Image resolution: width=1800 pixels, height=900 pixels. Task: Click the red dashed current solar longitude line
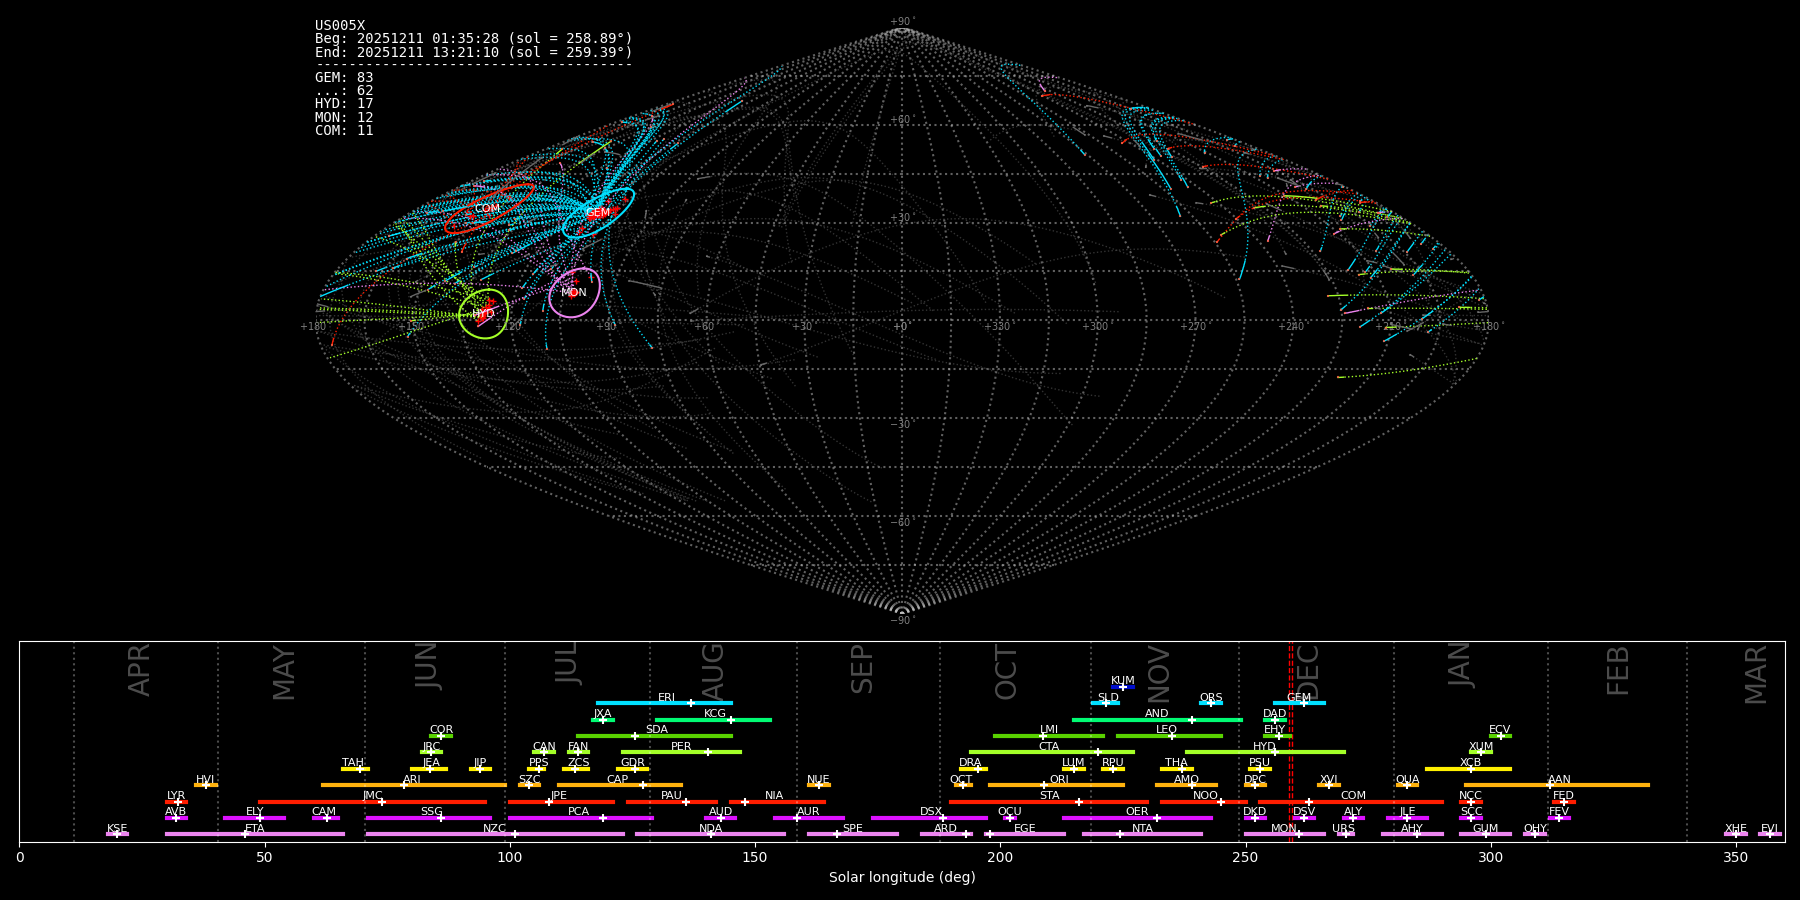point(1290,741)
